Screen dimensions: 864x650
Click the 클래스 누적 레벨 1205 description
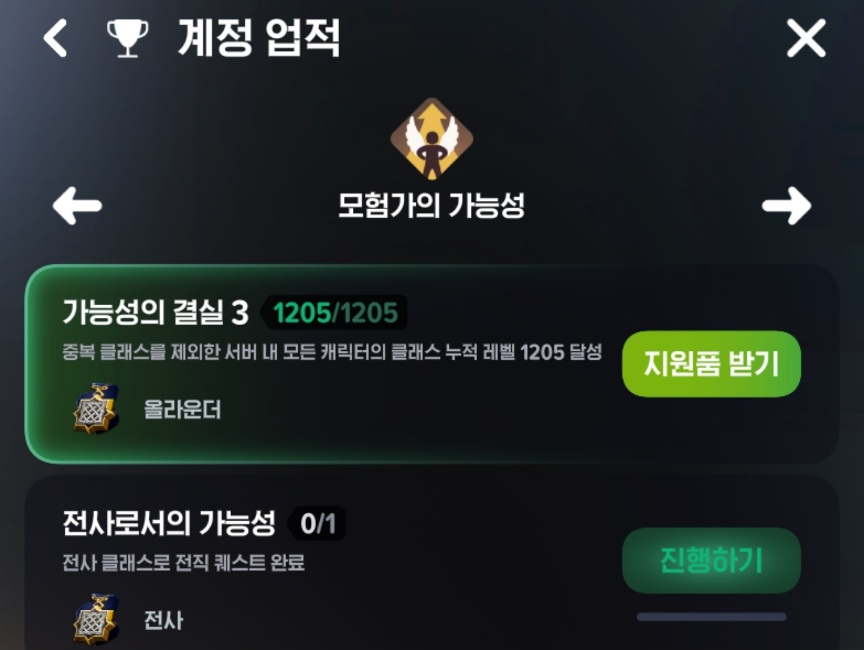point(332,352)
